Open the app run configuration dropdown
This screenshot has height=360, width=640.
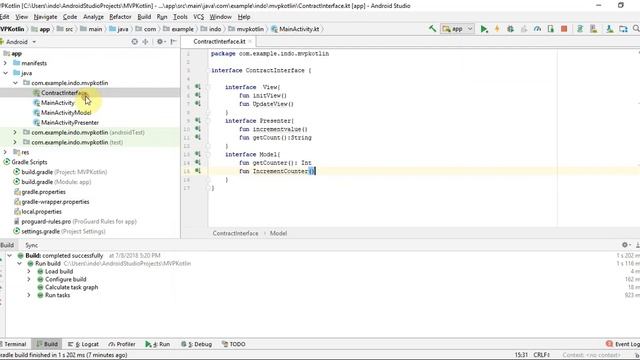pos(457,29)
